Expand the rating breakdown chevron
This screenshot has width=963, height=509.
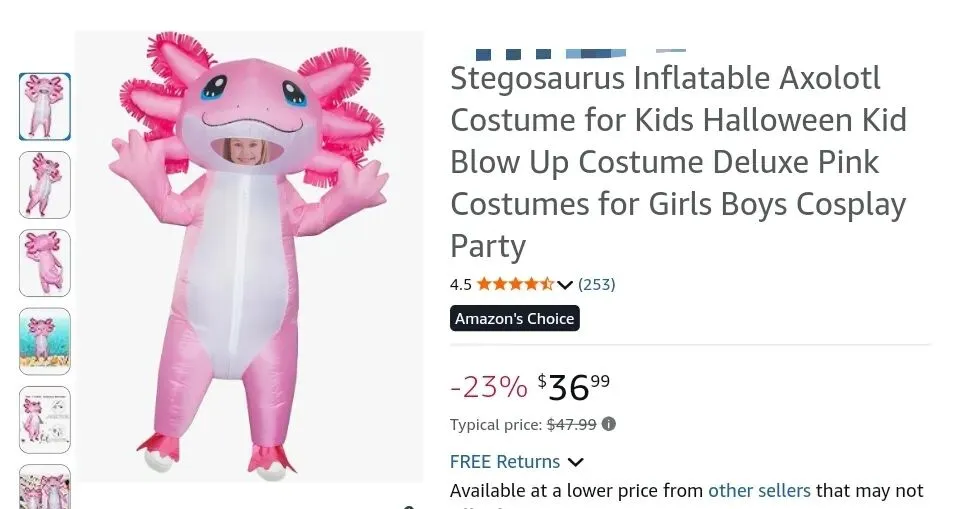click(x=565, y=285)
